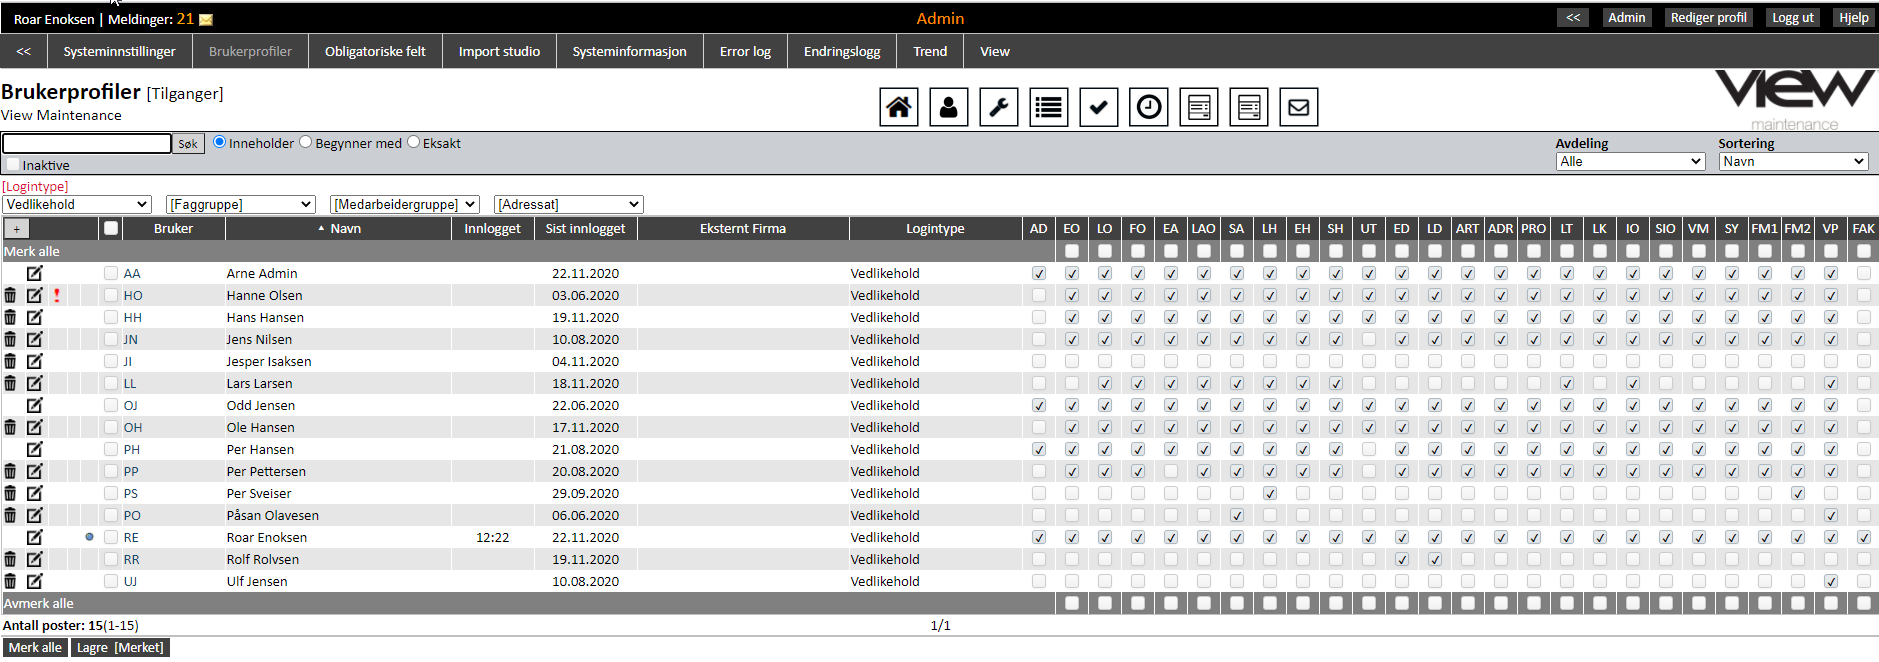Open the clock history icon
The width and height of the screenshot is (1879, 662).
[x=1148, y=107]
